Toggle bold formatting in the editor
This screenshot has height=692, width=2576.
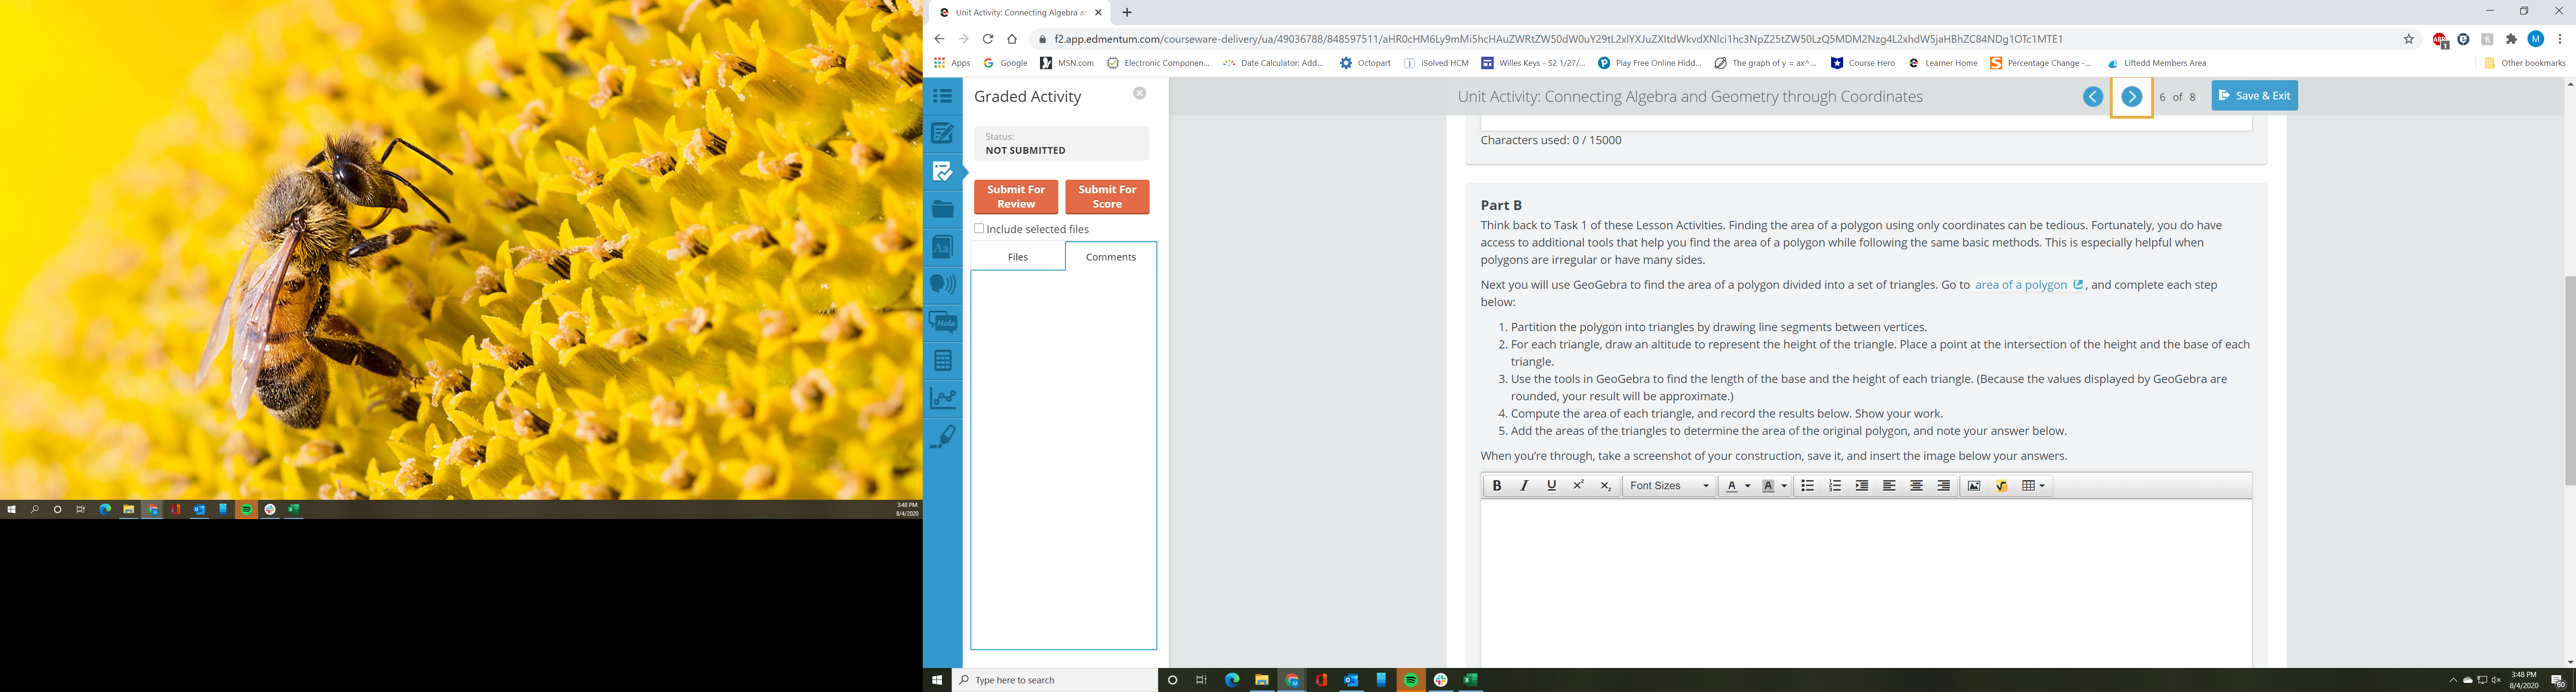[1496, 486]
